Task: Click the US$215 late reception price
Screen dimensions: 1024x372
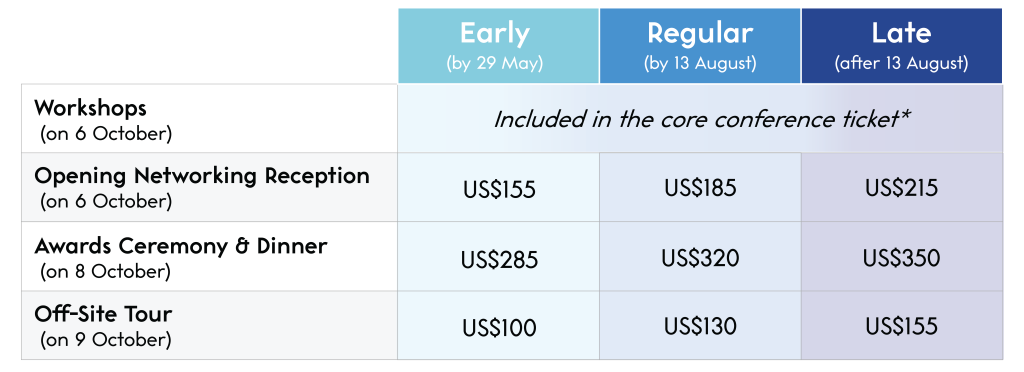Action: (901, 188)
